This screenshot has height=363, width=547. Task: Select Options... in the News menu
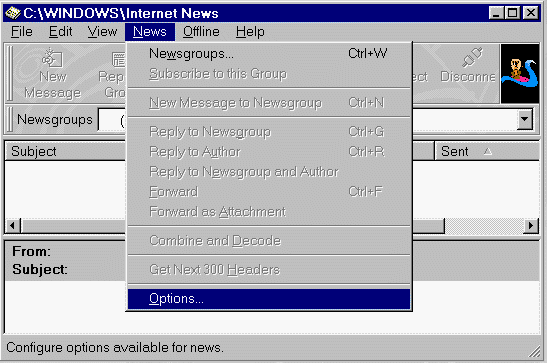[x=269, y=299]
